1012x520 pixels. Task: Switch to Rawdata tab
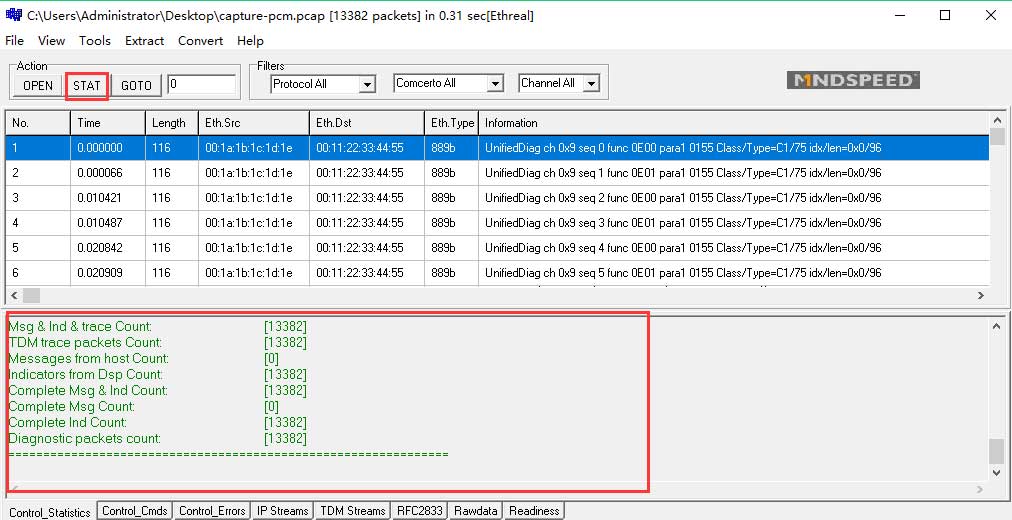476,511
